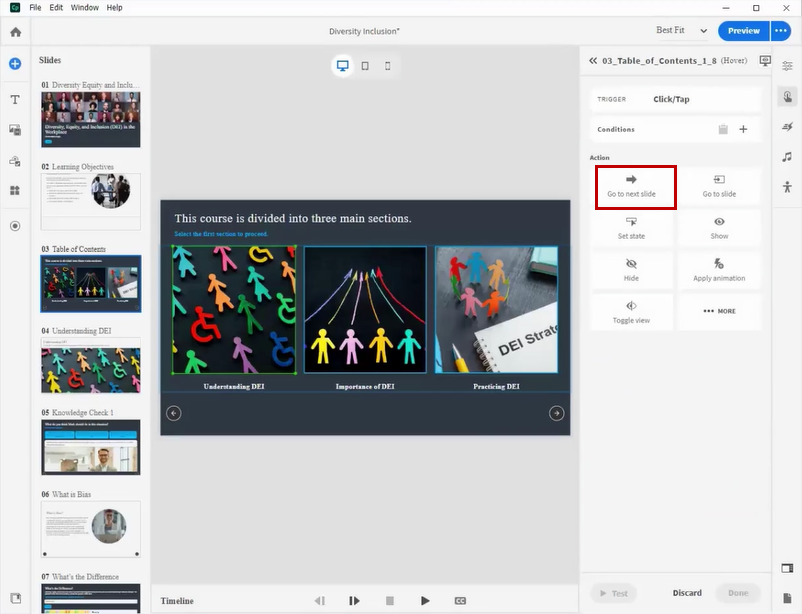The image size is (802, 614).
Task: Open the Trigger Click/Tap dropdown
Action: point(676,99)
